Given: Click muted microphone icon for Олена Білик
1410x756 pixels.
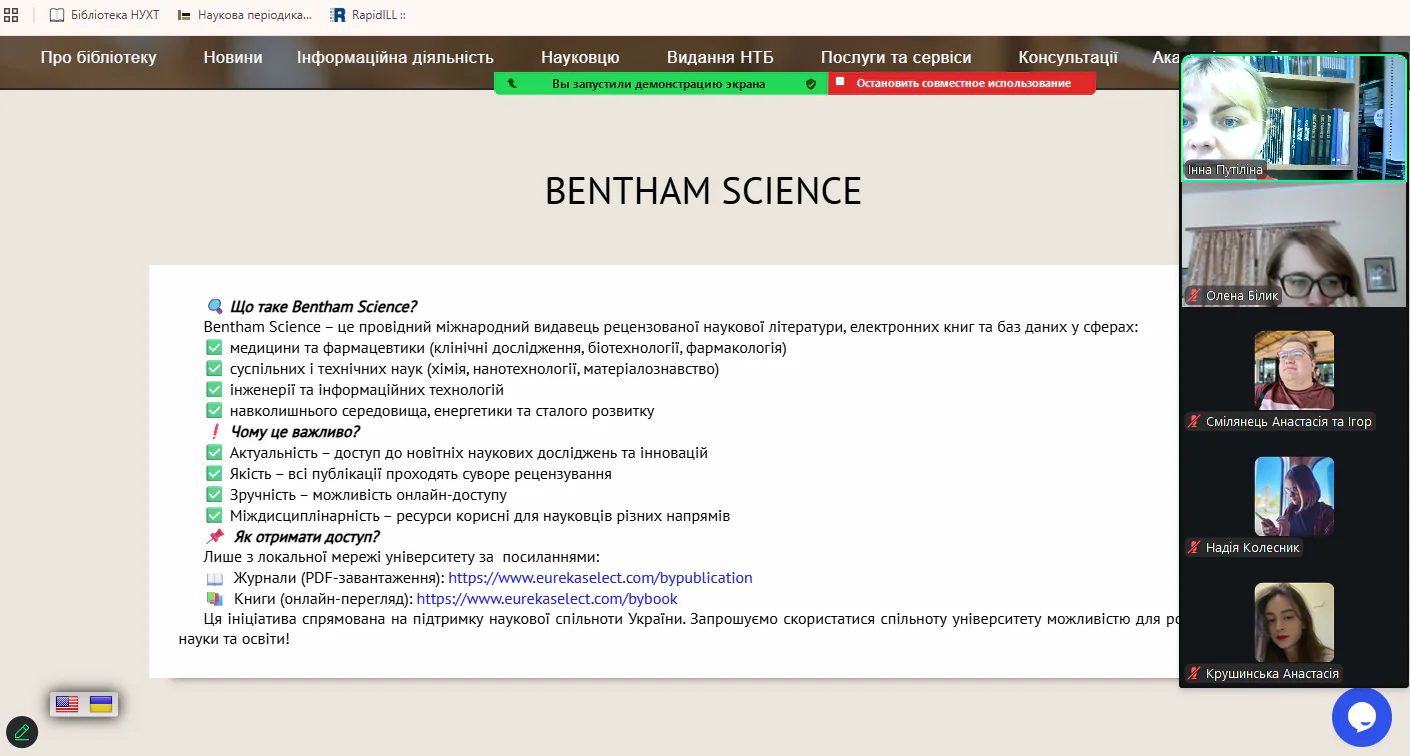Looking at the screenshot, I should point(1193,295).
